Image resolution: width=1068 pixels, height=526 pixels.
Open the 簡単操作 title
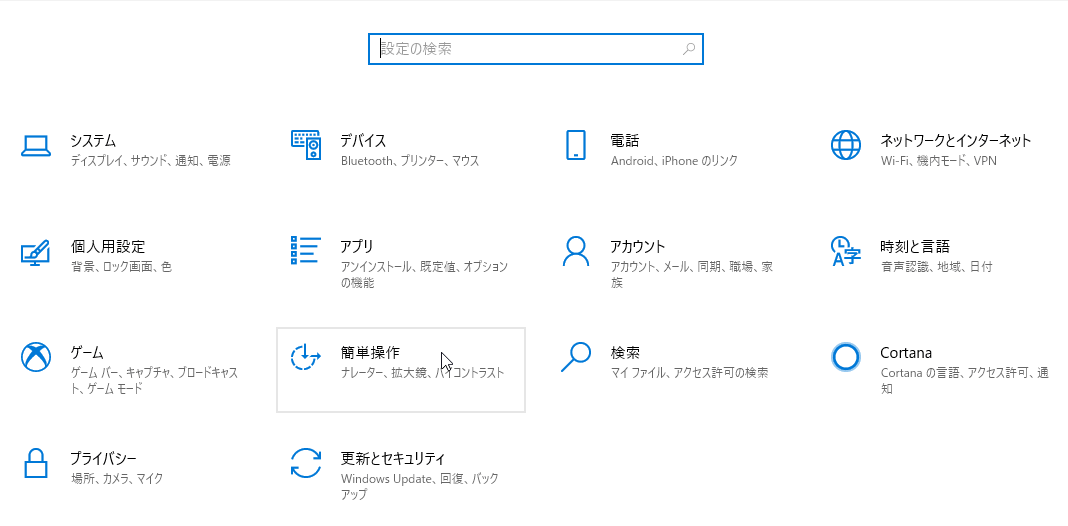pyautogui.click(x=371, y=353)
